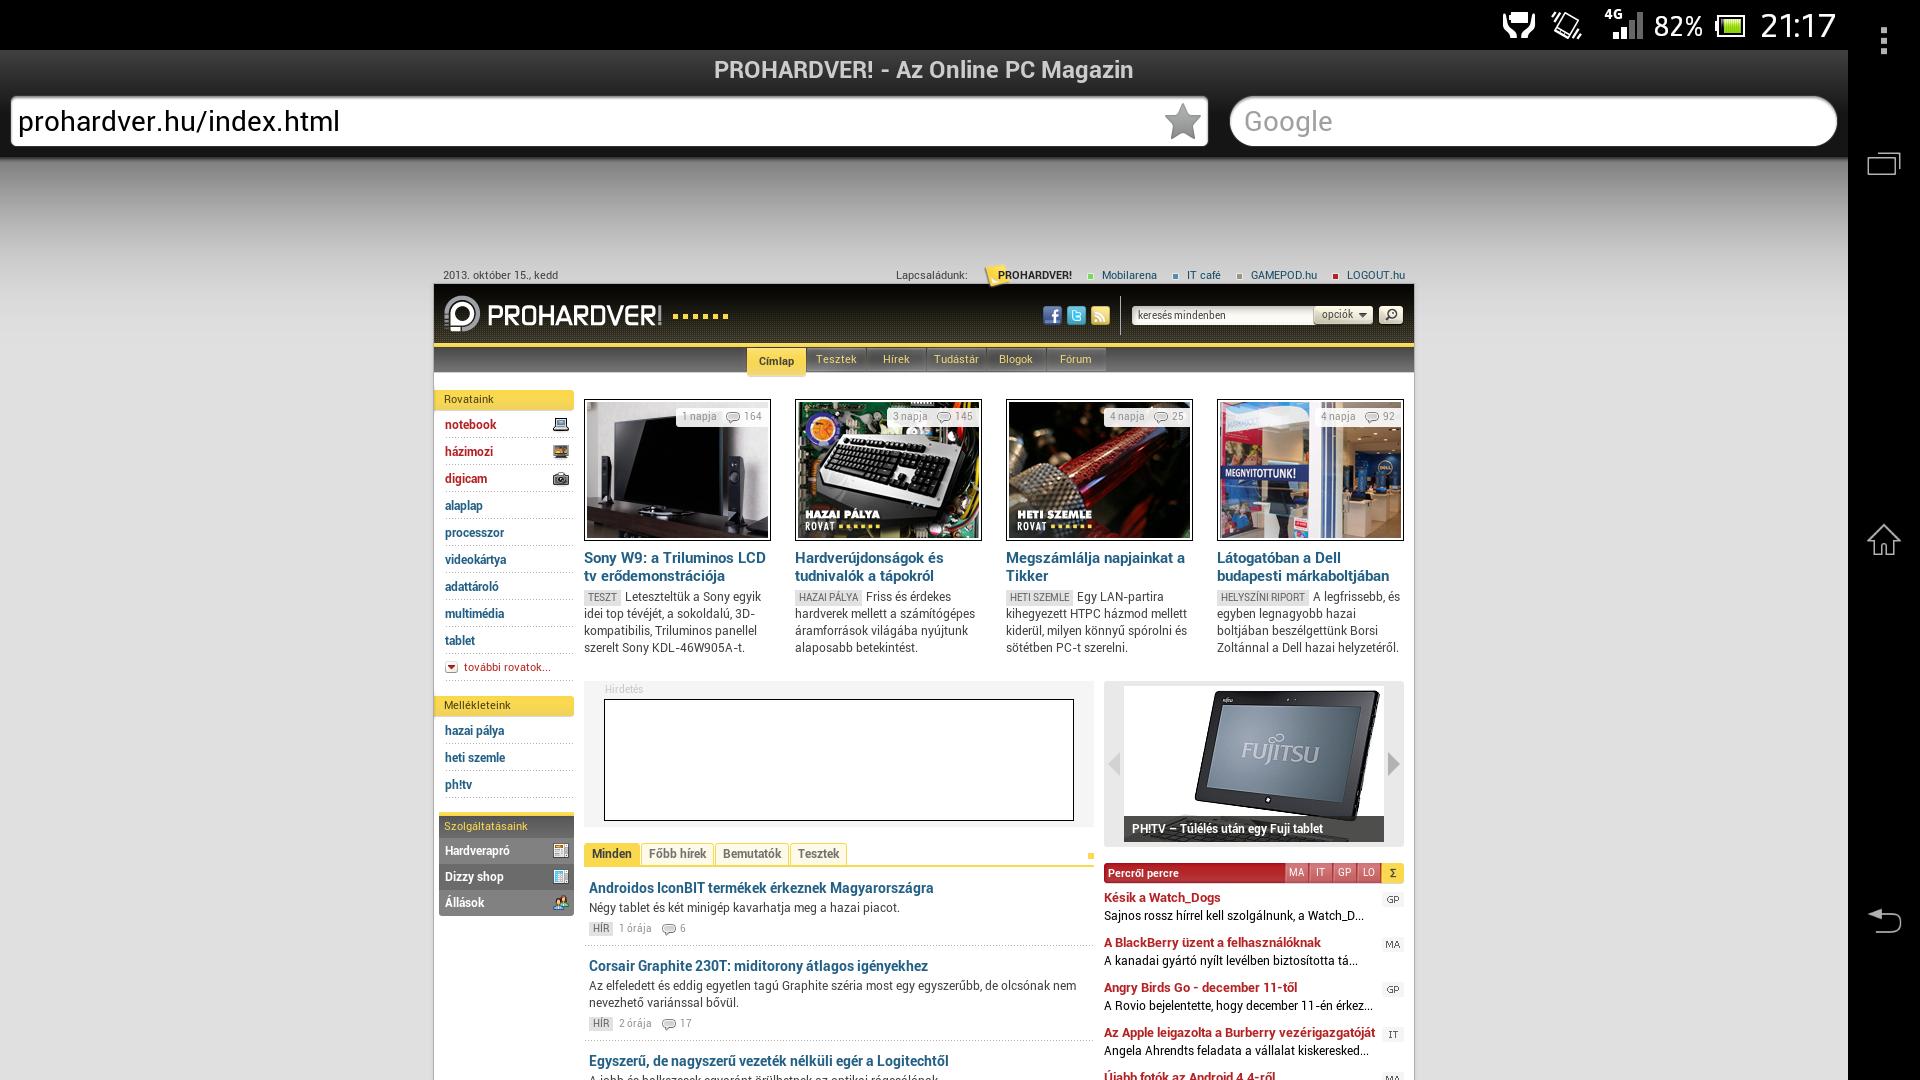Viewport: 1920px width, 1080px height.
Task: Open the GAMEPOD.hu link
Action: pyautogui.click(x=1283, y=275)
